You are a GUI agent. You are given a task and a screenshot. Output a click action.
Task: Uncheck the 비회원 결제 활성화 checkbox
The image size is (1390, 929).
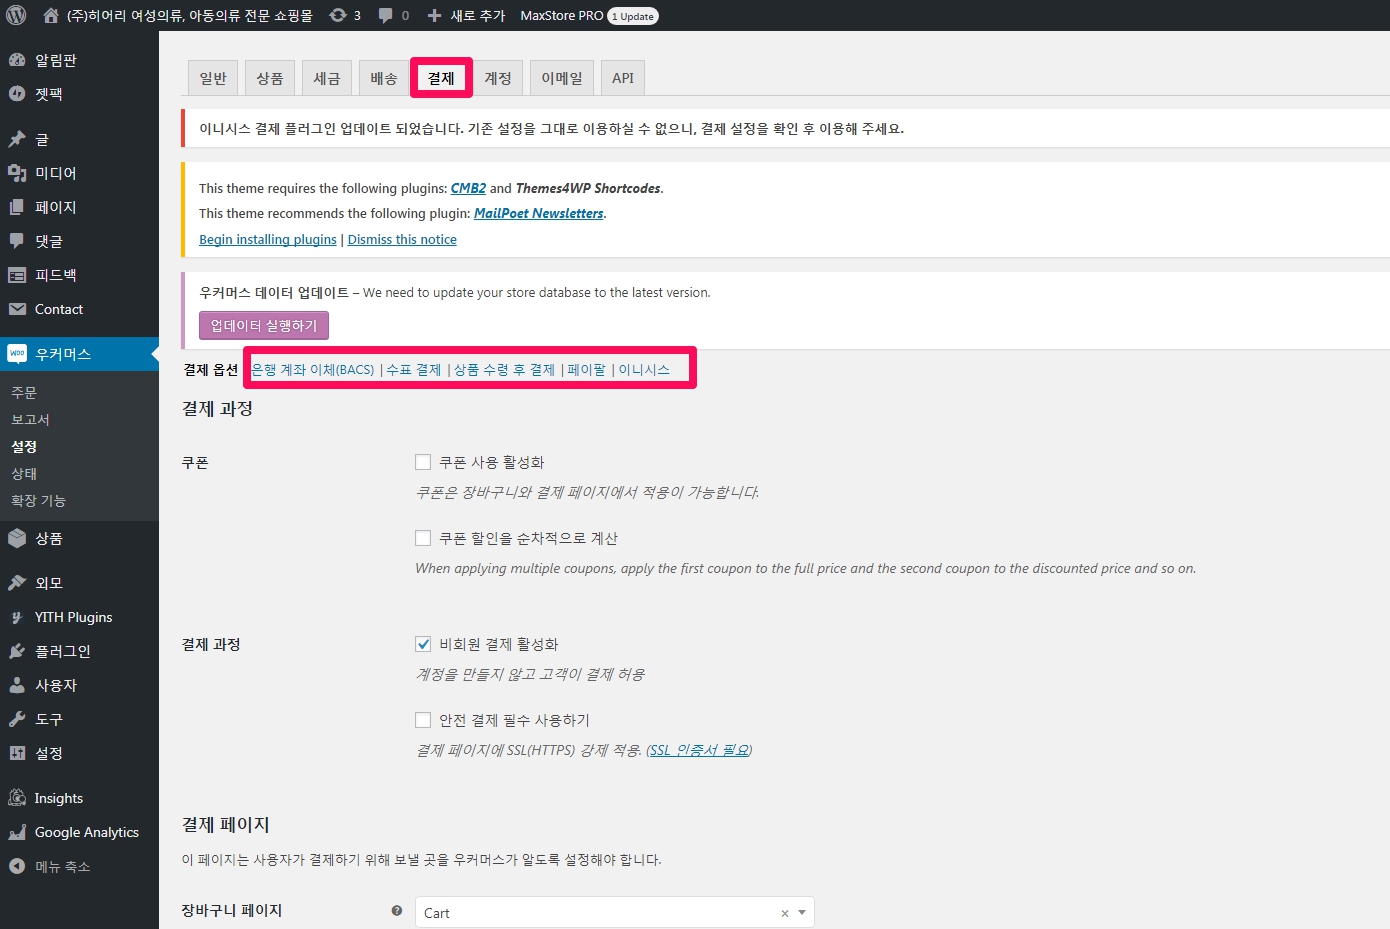point(423,644)
